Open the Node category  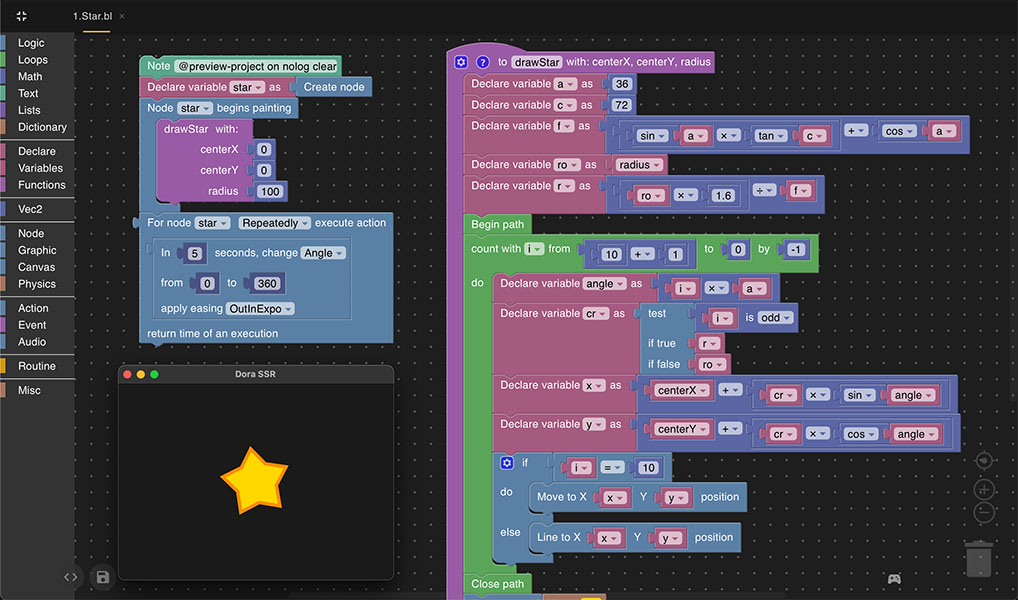point(31,233)
